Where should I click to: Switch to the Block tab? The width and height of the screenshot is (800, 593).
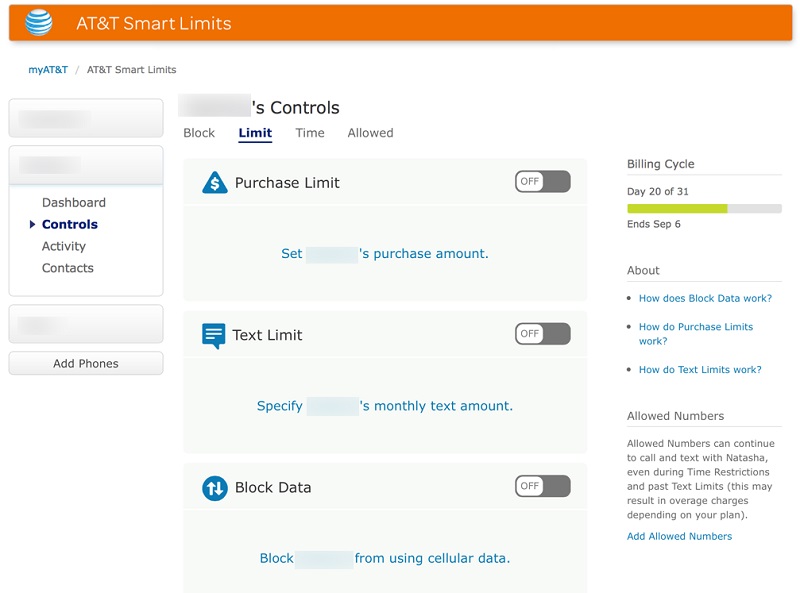point(199,133)
